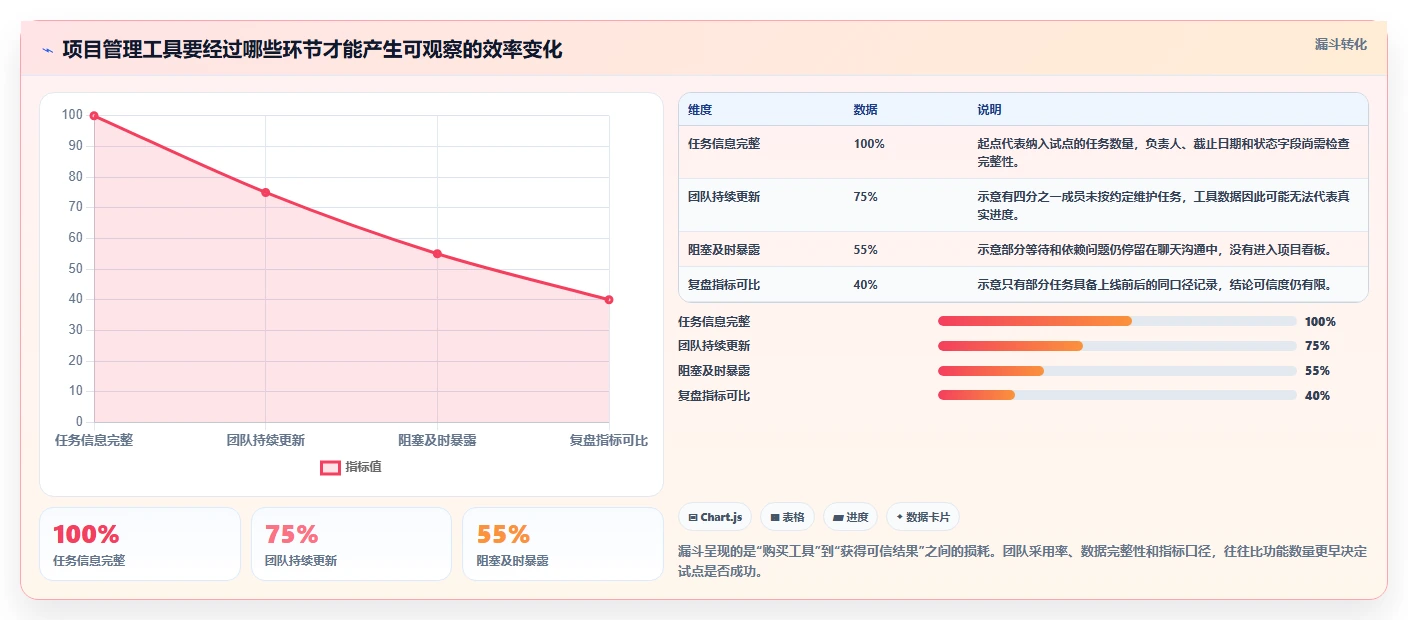Viewport: 1408px width, 620px height.
Task: Click the 复盘指标可比 progress bar
Action: 1117,395
